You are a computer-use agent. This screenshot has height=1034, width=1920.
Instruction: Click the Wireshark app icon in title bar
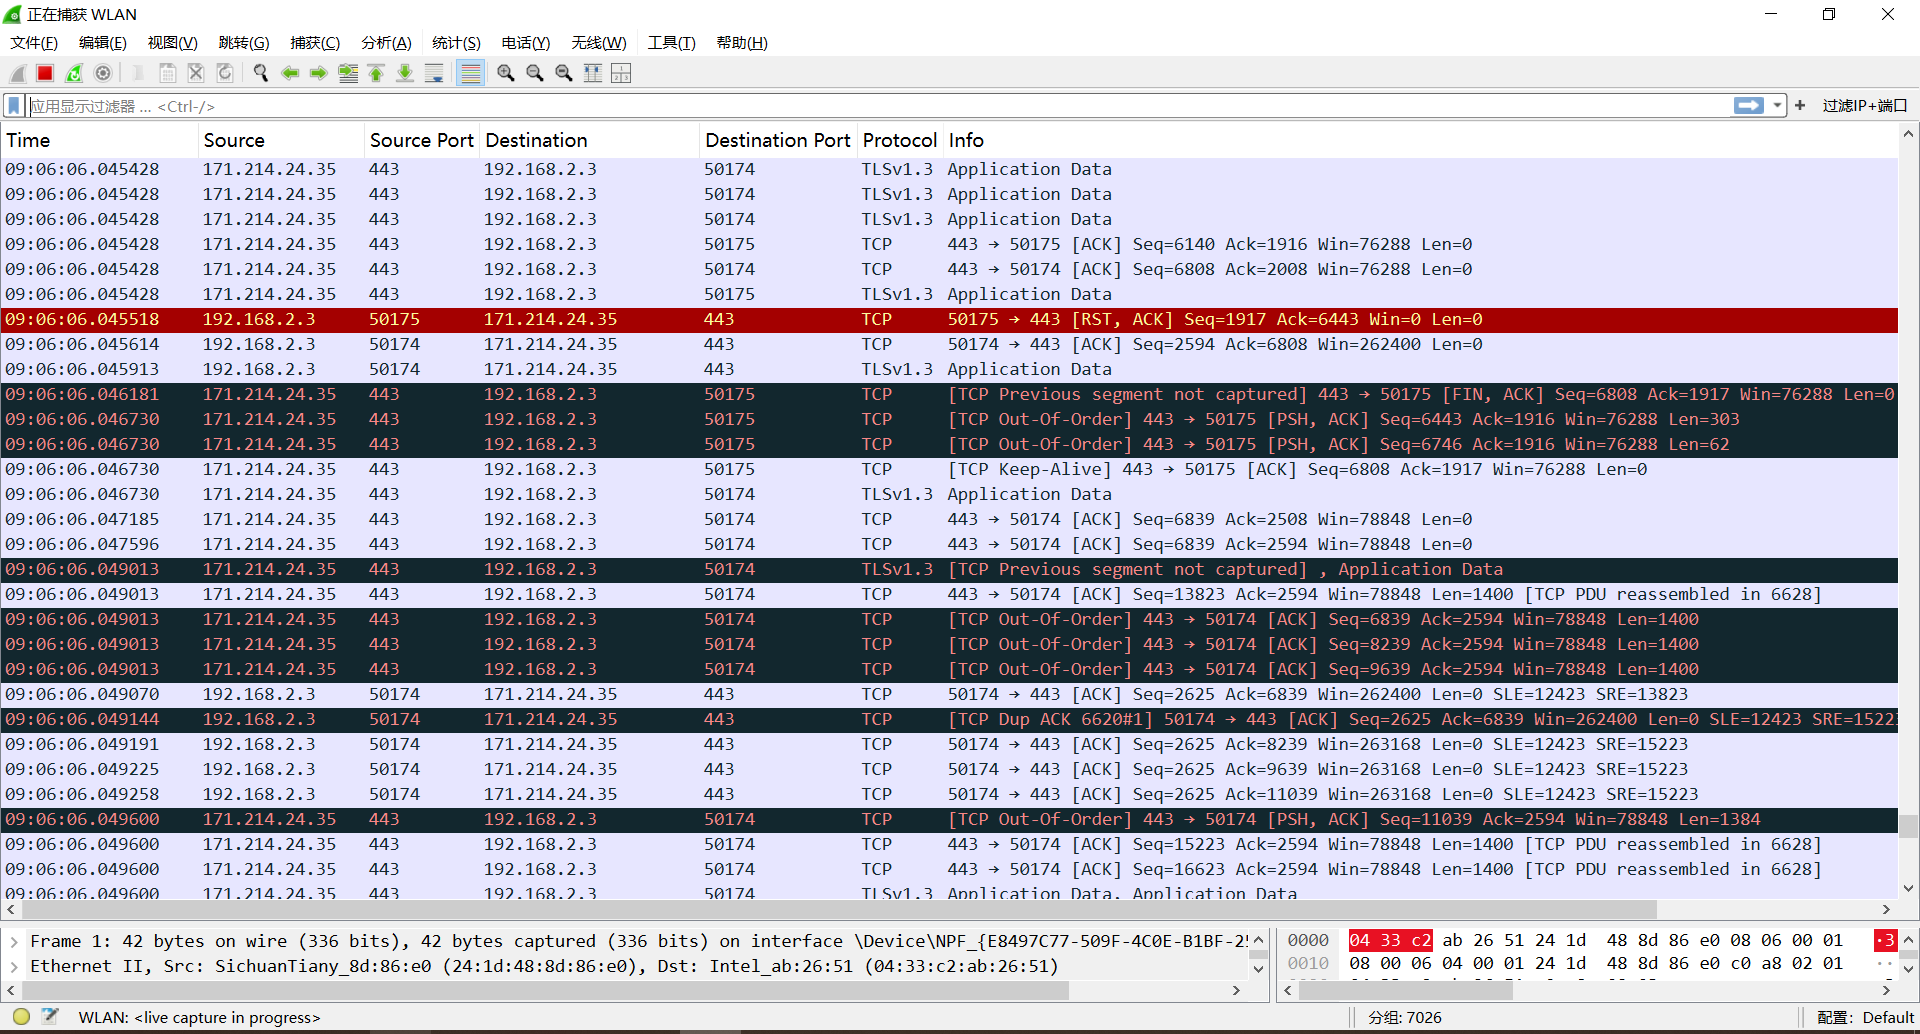12,14
